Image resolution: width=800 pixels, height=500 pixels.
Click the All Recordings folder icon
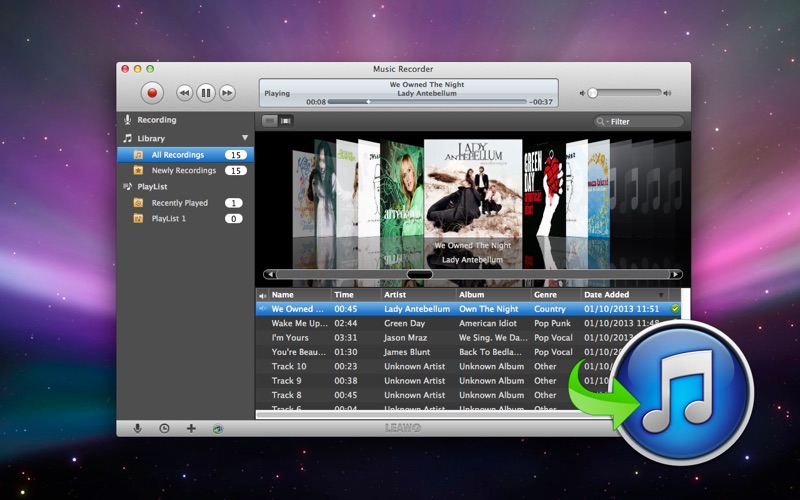click(x=138, y=155)
